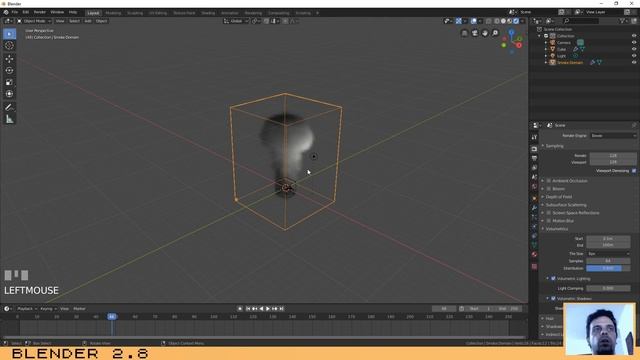The width and height of the screenshot is (640, 360).
Task: Open the Render properties tab
Action: tap(534, 149)
